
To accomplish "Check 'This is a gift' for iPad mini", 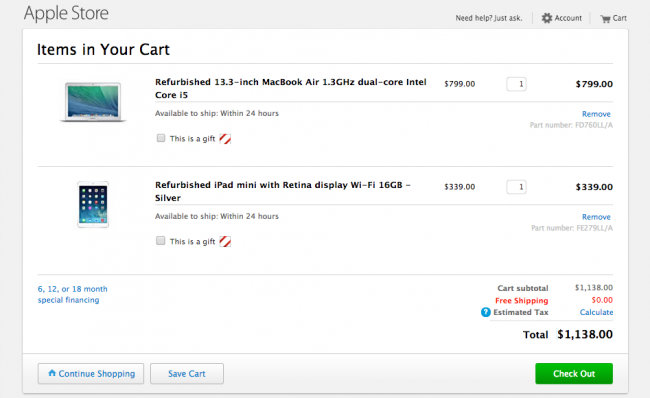I will [161, 241].
